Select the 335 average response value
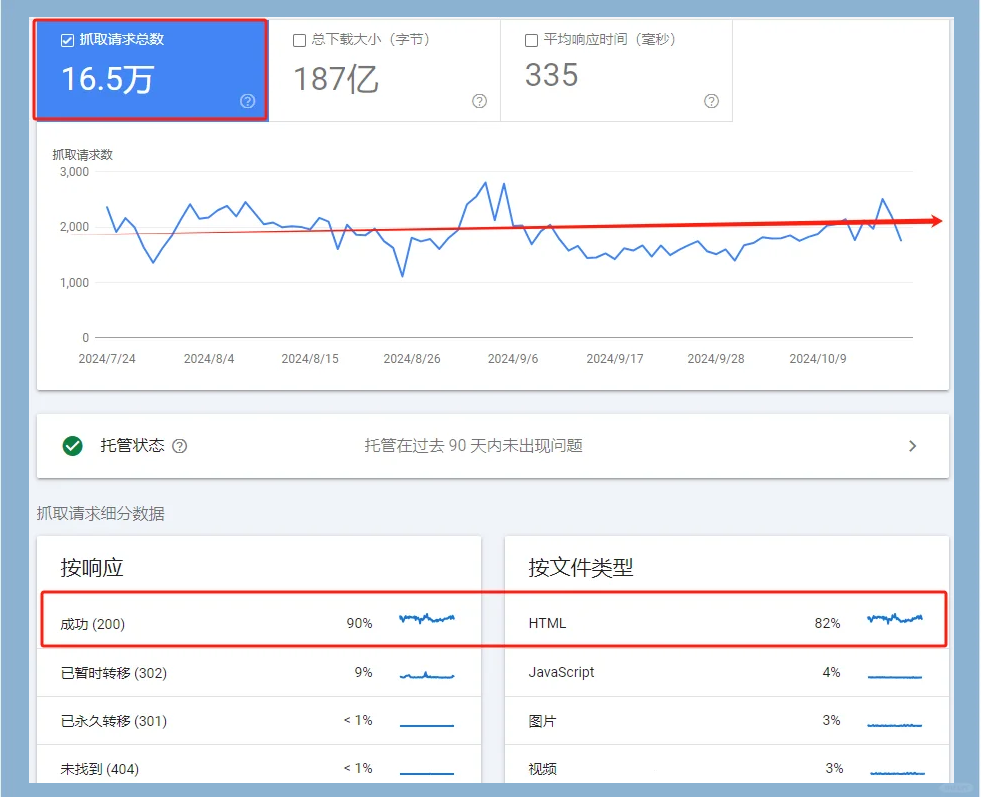 551,75
